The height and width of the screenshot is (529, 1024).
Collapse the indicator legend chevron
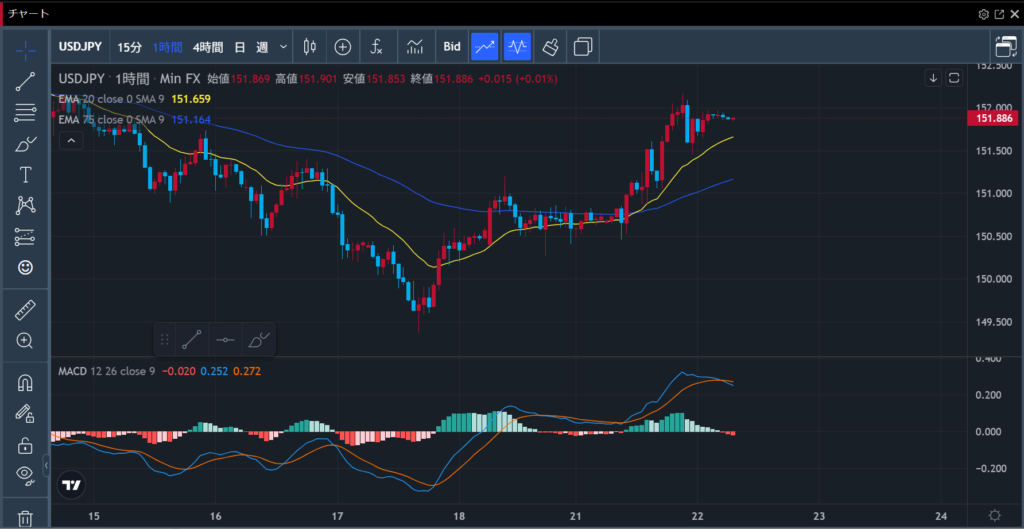pyautogui.click(x=70, y=142)
